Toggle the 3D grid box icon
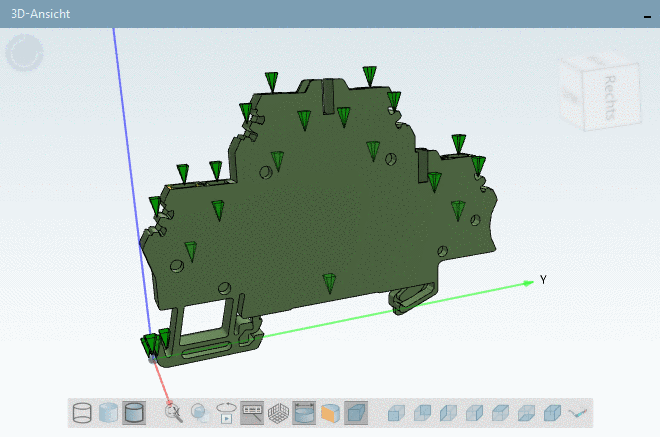Viewport: 660px width, 437px height. pyautogui.click(x=278, y=413)
